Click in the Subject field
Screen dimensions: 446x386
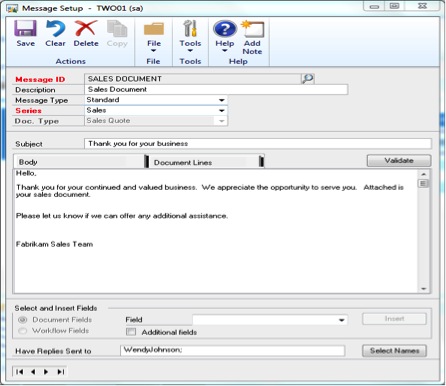click(x=258, y=144)
